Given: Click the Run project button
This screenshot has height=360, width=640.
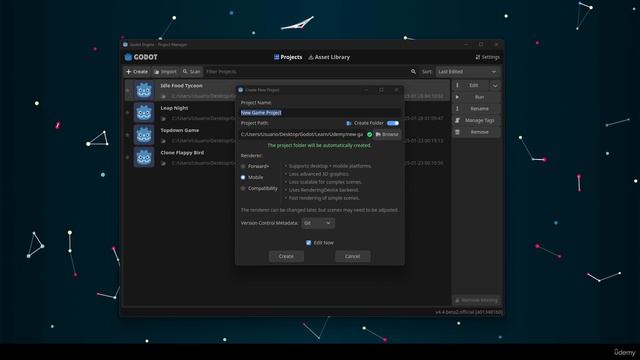Looking at the screenshot, I should (x=476, y=97).
